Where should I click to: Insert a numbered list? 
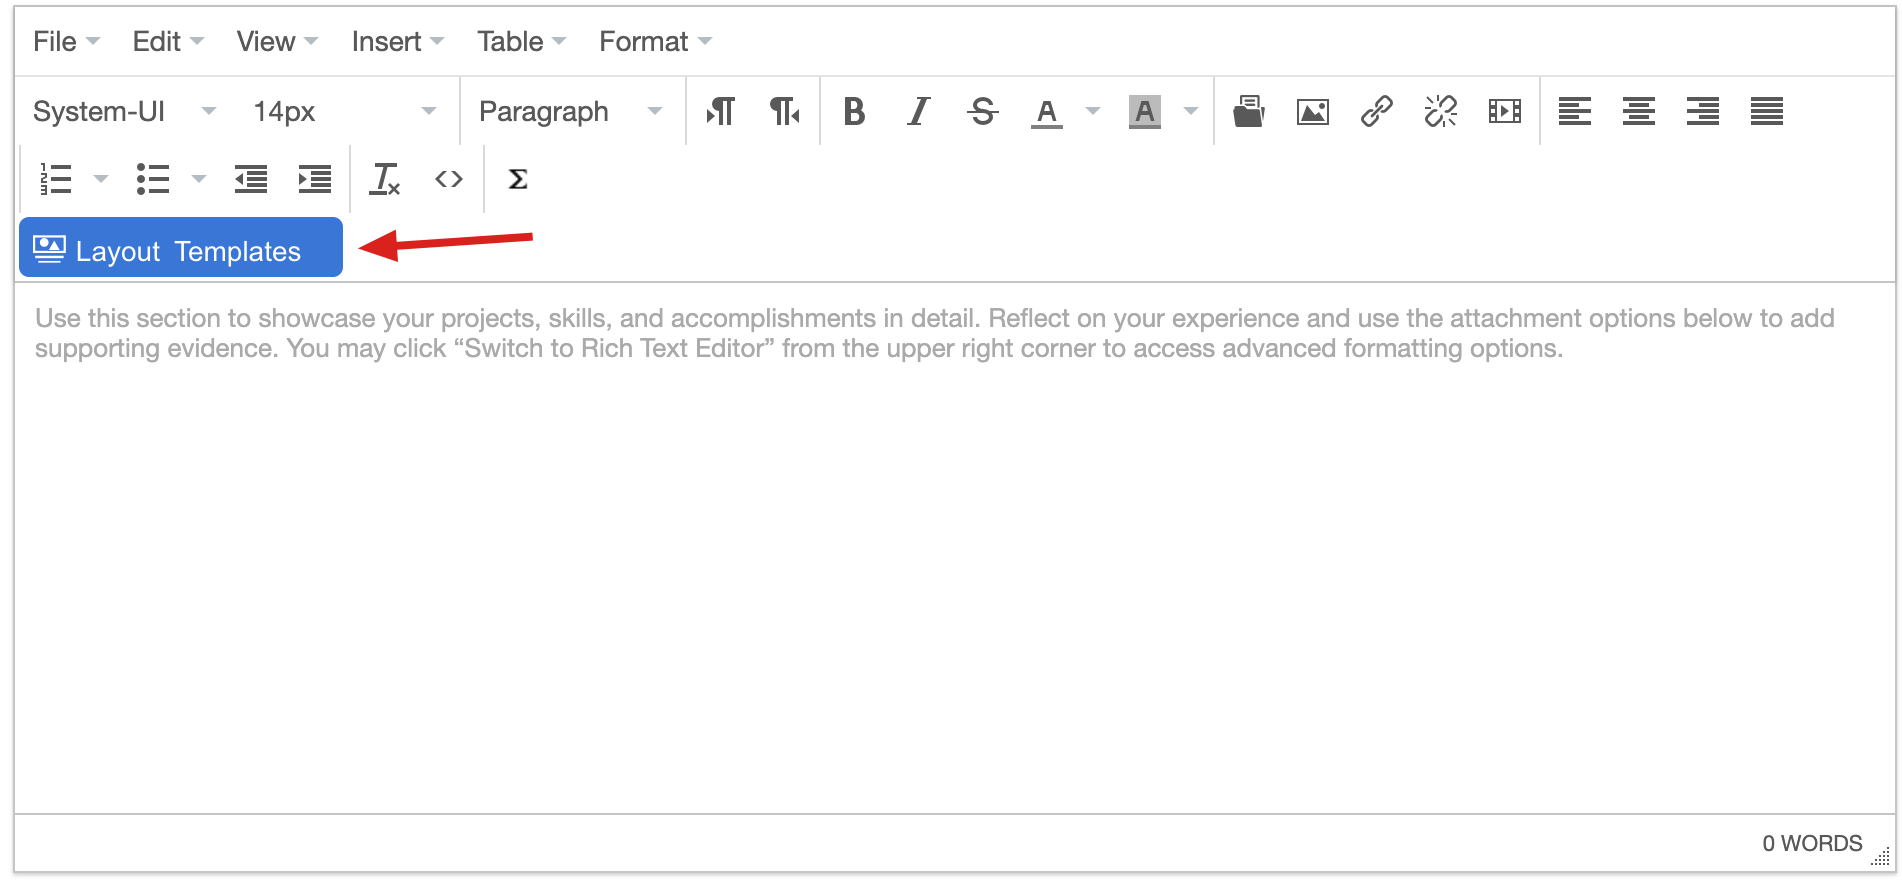pyautogui.click(x=56, y=179)
